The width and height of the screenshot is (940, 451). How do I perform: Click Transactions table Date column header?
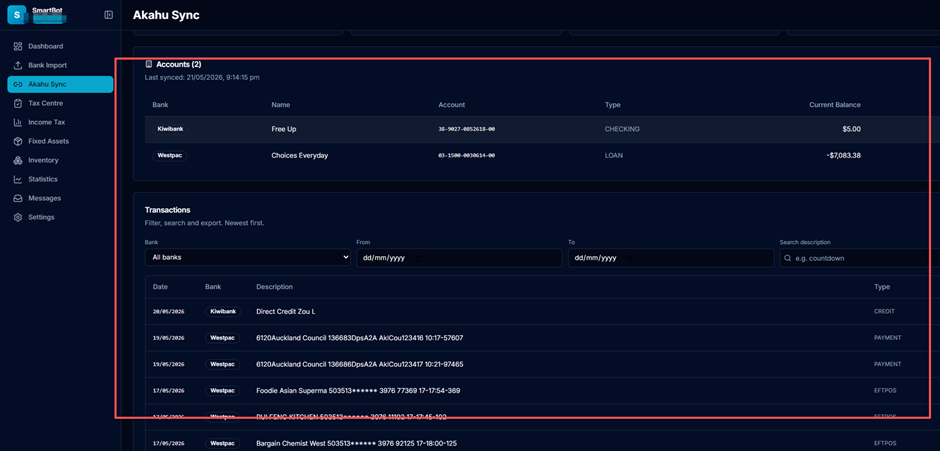160,287
